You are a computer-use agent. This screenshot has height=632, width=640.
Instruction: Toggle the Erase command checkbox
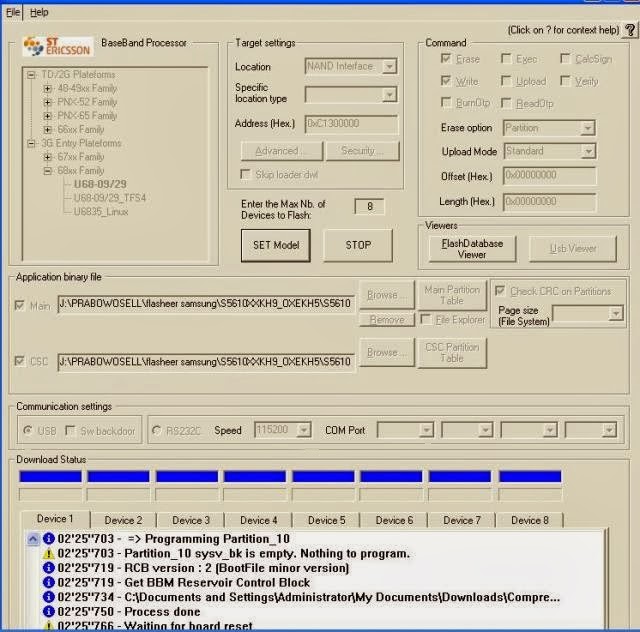click(446, 59)
